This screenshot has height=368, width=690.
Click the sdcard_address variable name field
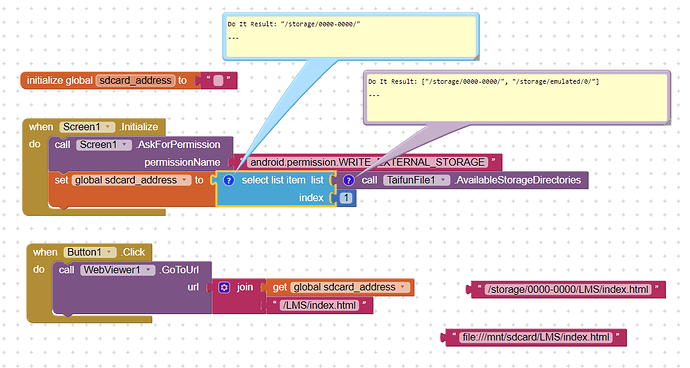(136, 81)
